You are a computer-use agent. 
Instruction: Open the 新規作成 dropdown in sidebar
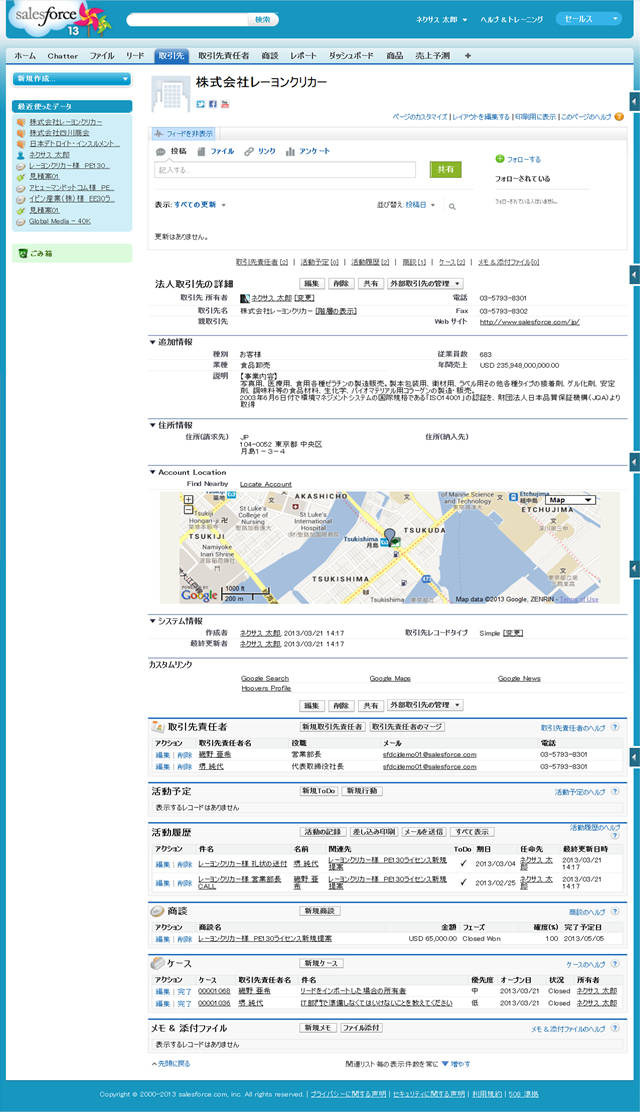72,79
